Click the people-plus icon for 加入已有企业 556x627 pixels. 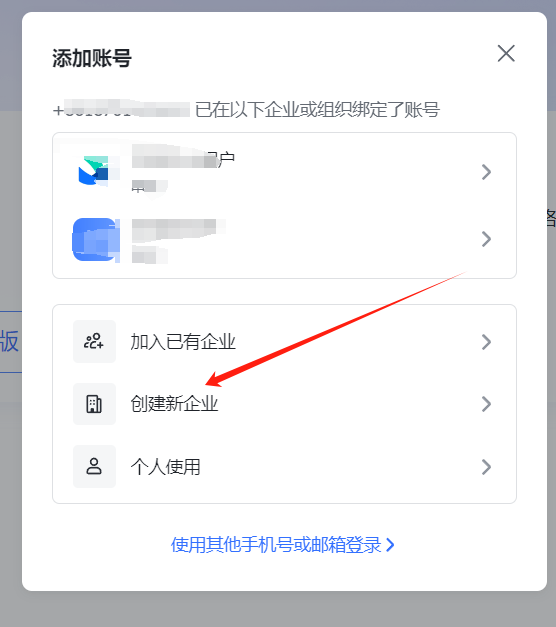click(94, 341)
